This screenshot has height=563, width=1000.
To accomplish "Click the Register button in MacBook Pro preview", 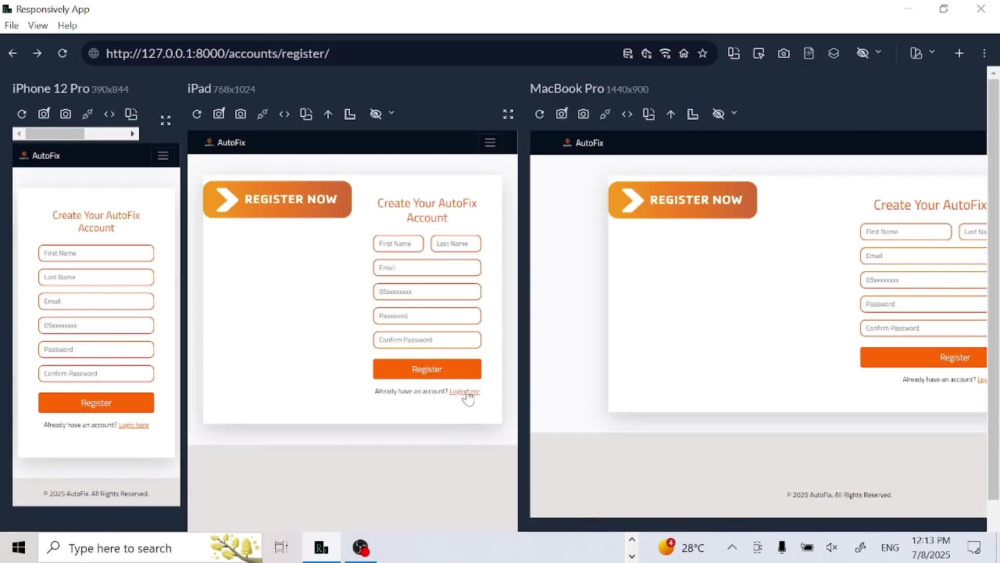I will 923,358.
